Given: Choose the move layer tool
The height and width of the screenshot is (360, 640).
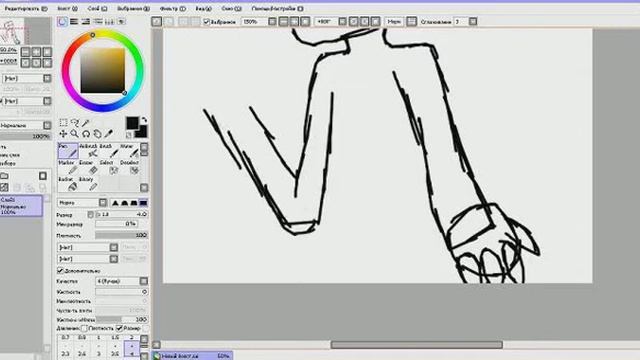Looking at the screenshot, I should tap(63, 133).
